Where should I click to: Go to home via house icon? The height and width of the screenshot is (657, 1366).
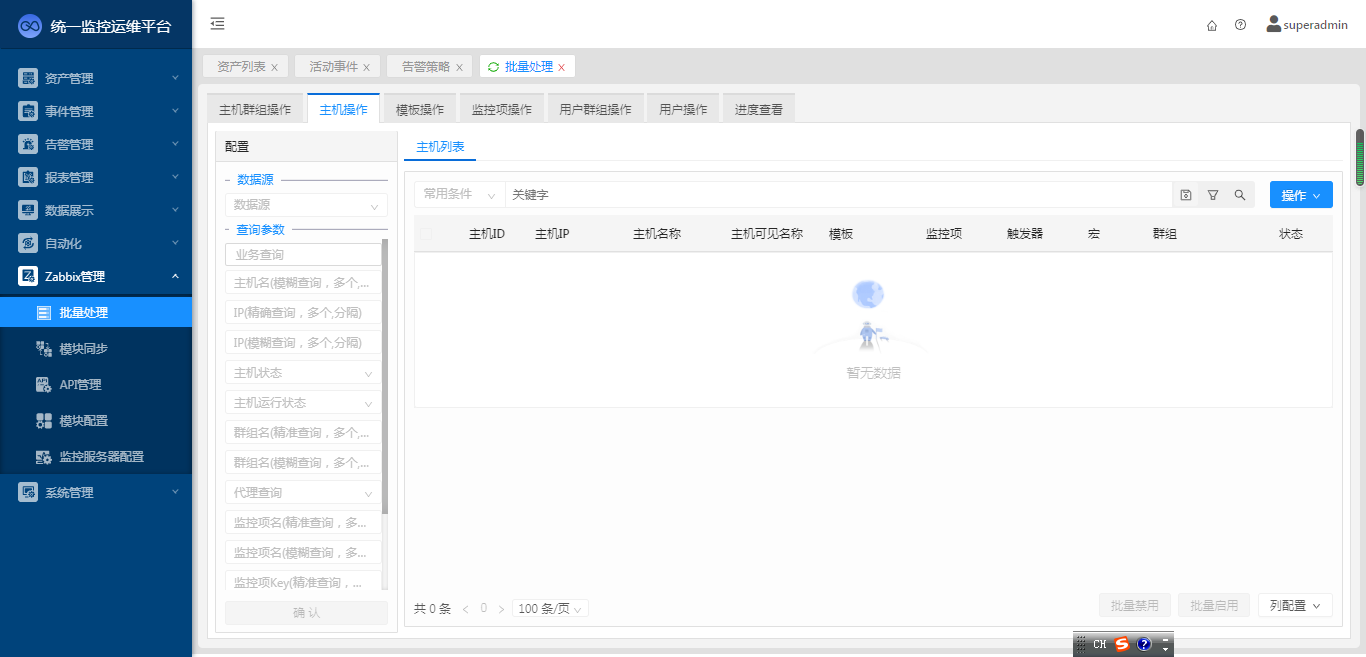tap(1212, 25)
